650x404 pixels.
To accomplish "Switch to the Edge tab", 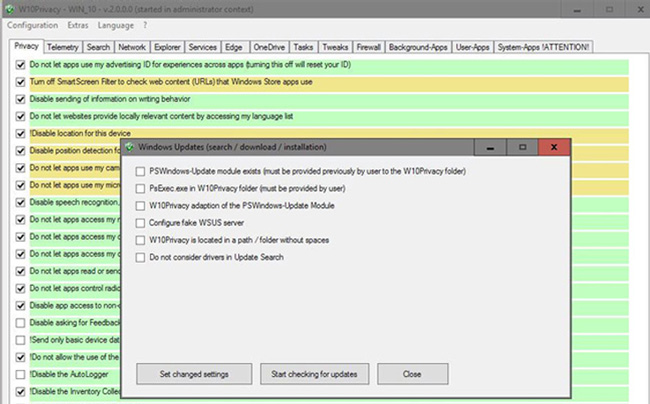I will pyautogui.click(x=234, y=47).
